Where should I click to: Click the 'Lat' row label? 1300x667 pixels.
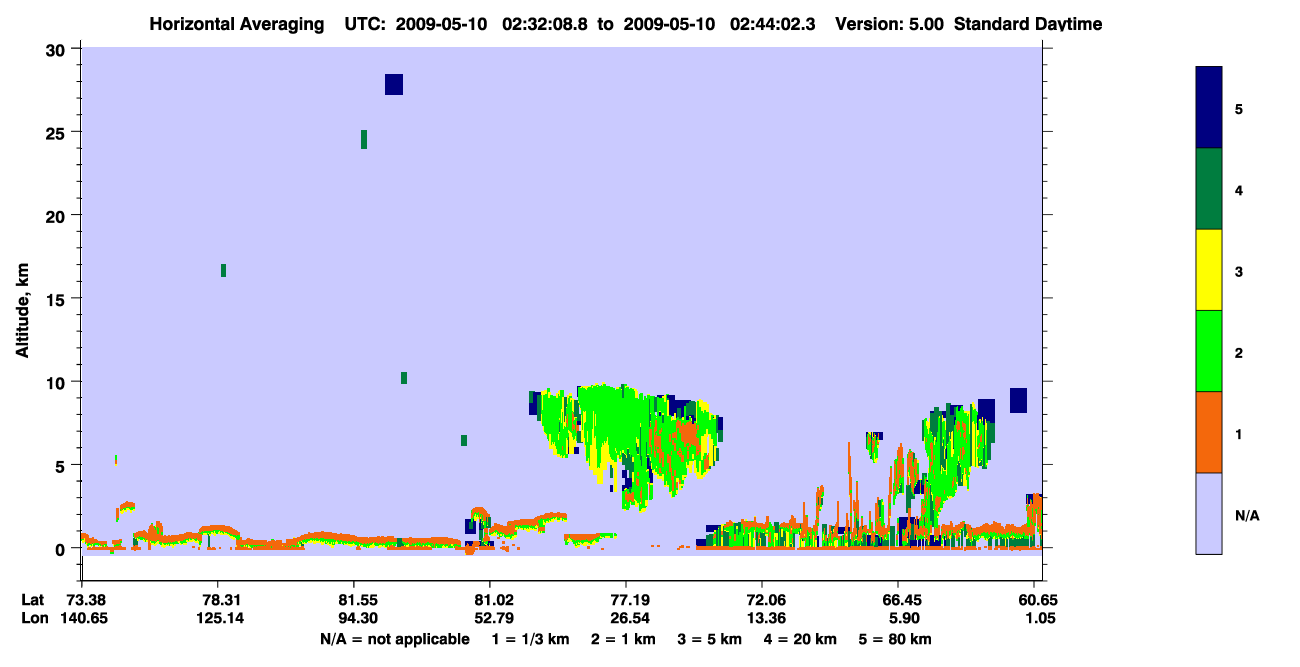(33, 600)
